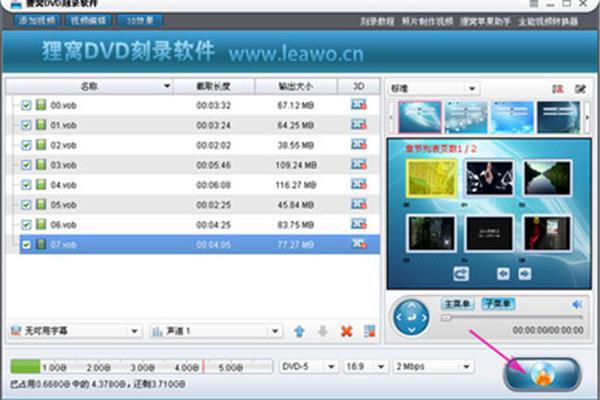Select yellow chapter thumbnail in menu preview
Image resolution: width=600 pixels, height=400 pixels.
click(432, 178)
